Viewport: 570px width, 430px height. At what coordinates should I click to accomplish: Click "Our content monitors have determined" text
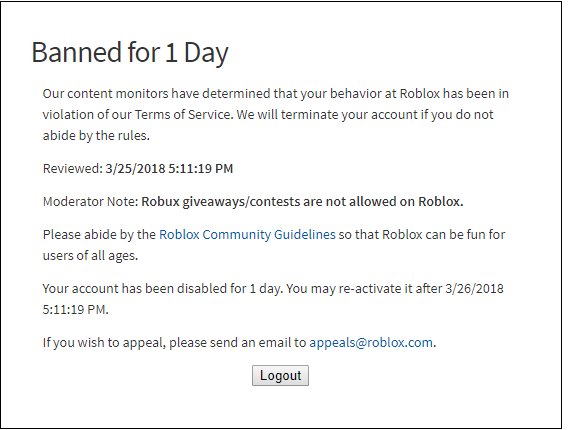coord(157,93)
